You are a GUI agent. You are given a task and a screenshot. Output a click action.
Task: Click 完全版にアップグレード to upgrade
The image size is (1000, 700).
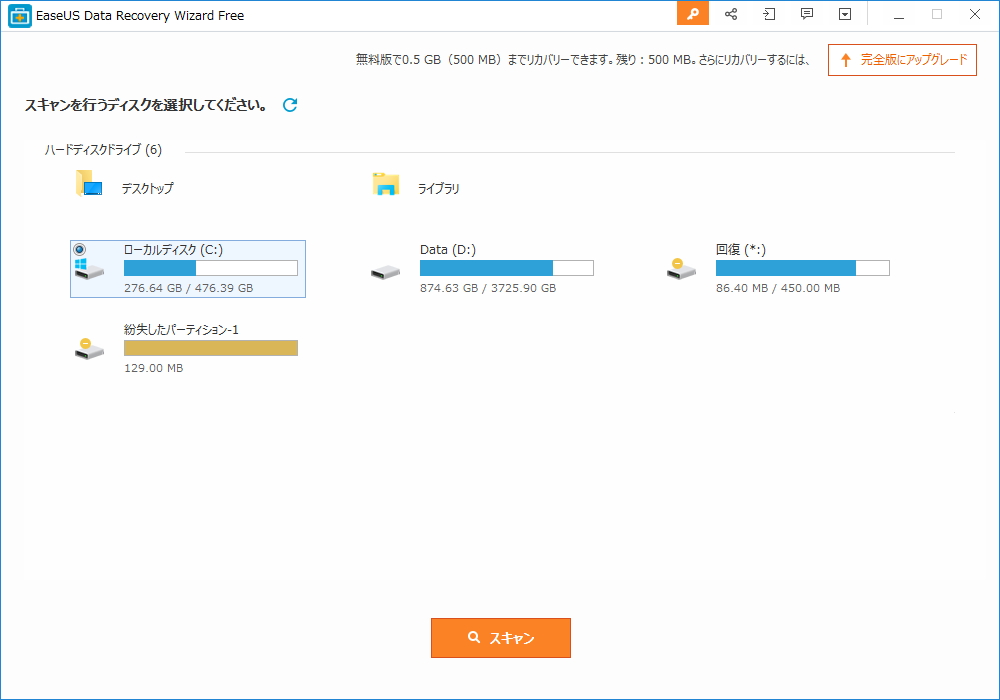click(x=902, y=60)
